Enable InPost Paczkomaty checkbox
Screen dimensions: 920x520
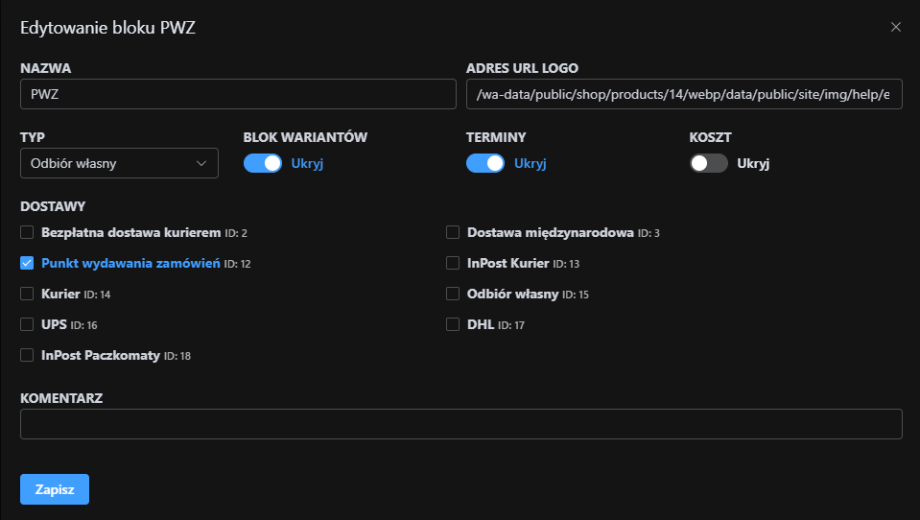pyautogui.click(x=27, y=356)
